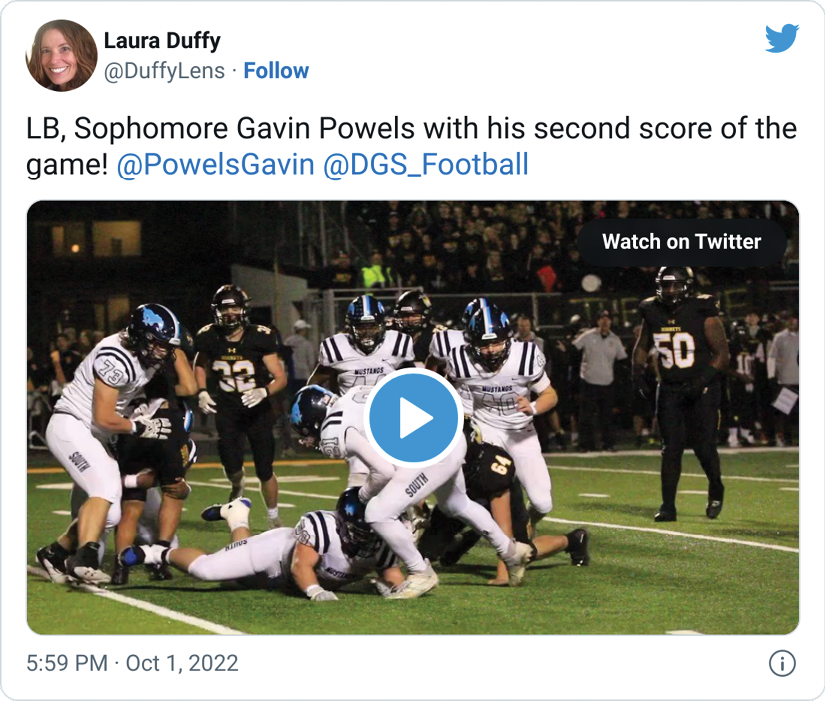The image size is (825, 708).
Task: Open the Laura Duffy display name
Action: coord(162,41)
